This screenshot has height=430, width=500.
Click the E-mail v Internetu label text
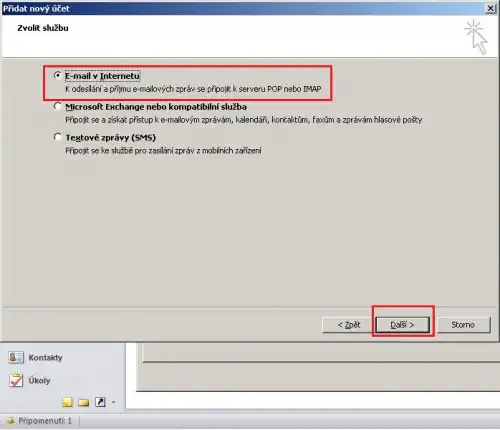[102, 76]
